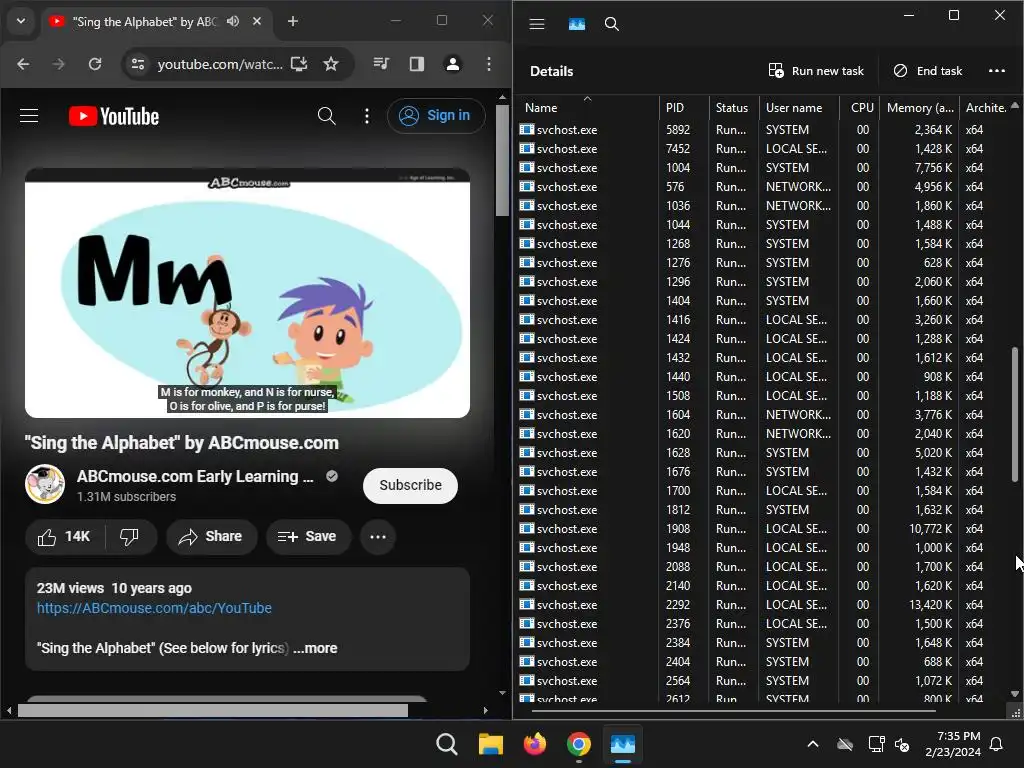Open Windows Search on the taskbar

click(447, 744)
